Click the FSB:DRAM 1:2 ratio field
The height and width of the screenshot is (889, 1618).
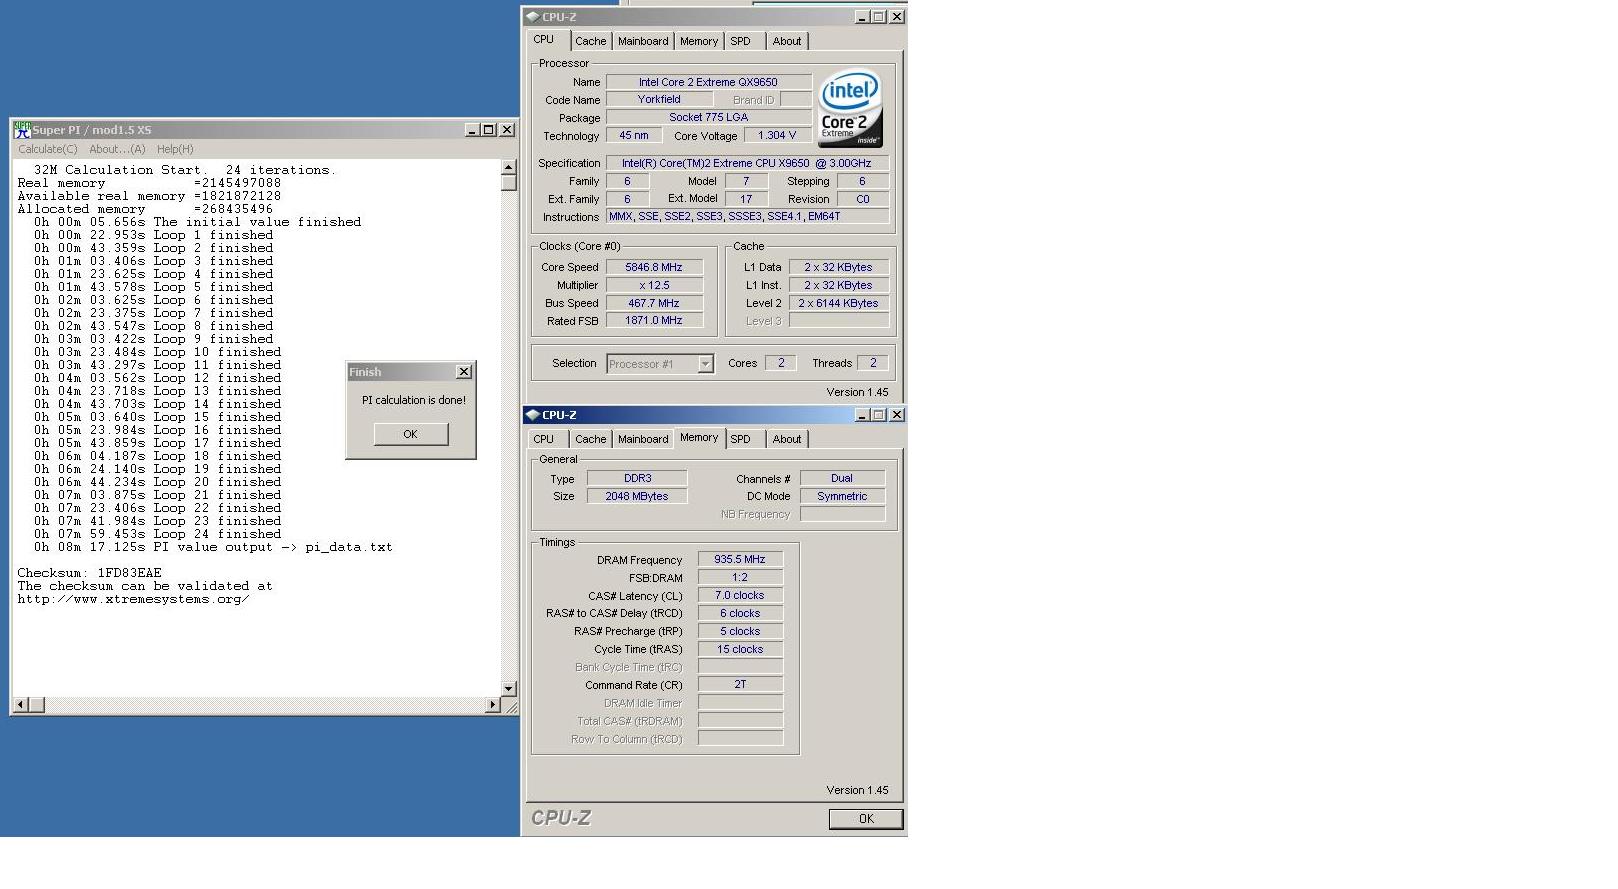(740, 578)
